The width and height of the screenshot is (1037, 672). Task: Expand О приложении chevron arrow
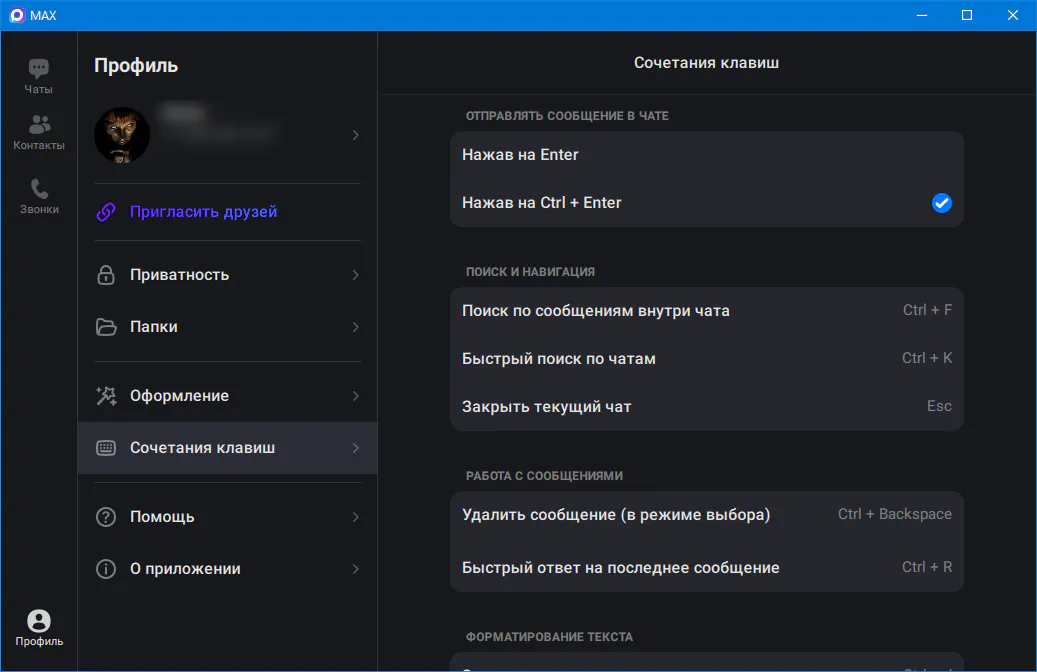click(356, 569)
